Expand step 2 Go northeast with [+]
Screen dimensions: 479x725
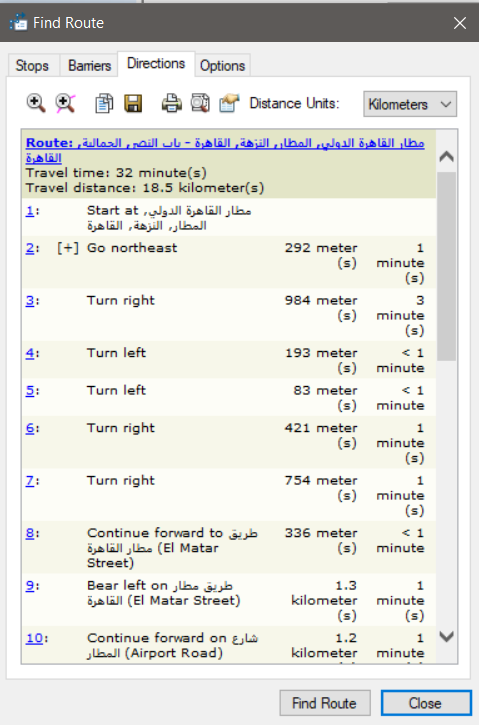68,248
